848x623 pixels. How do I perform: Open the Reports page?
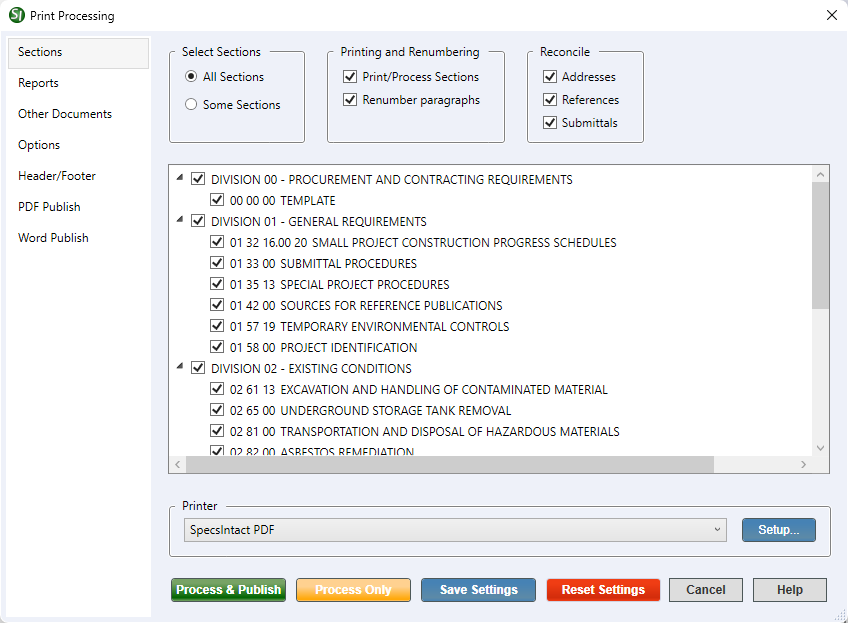coord(38,83)
